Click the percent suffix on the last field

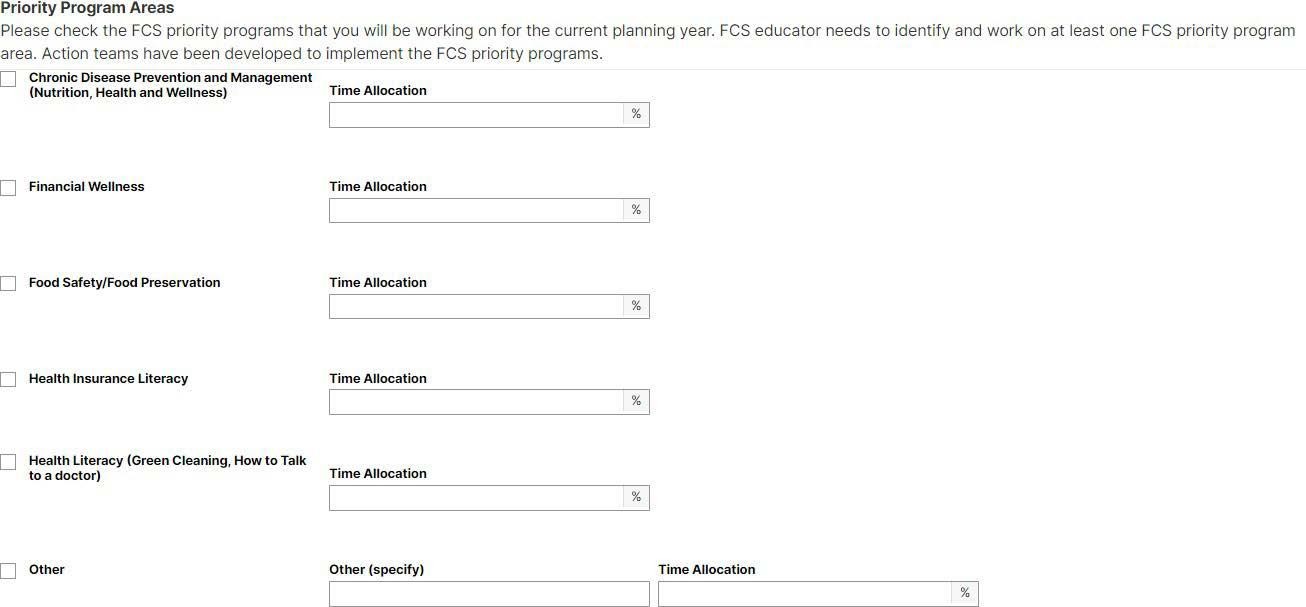pyautogui.click(x=963, y=592)
